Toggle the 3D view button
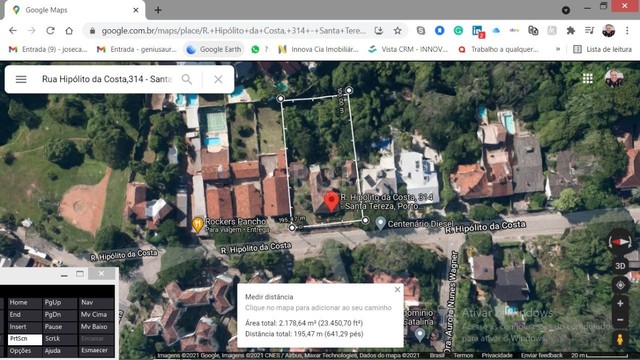 coord(620,266)
